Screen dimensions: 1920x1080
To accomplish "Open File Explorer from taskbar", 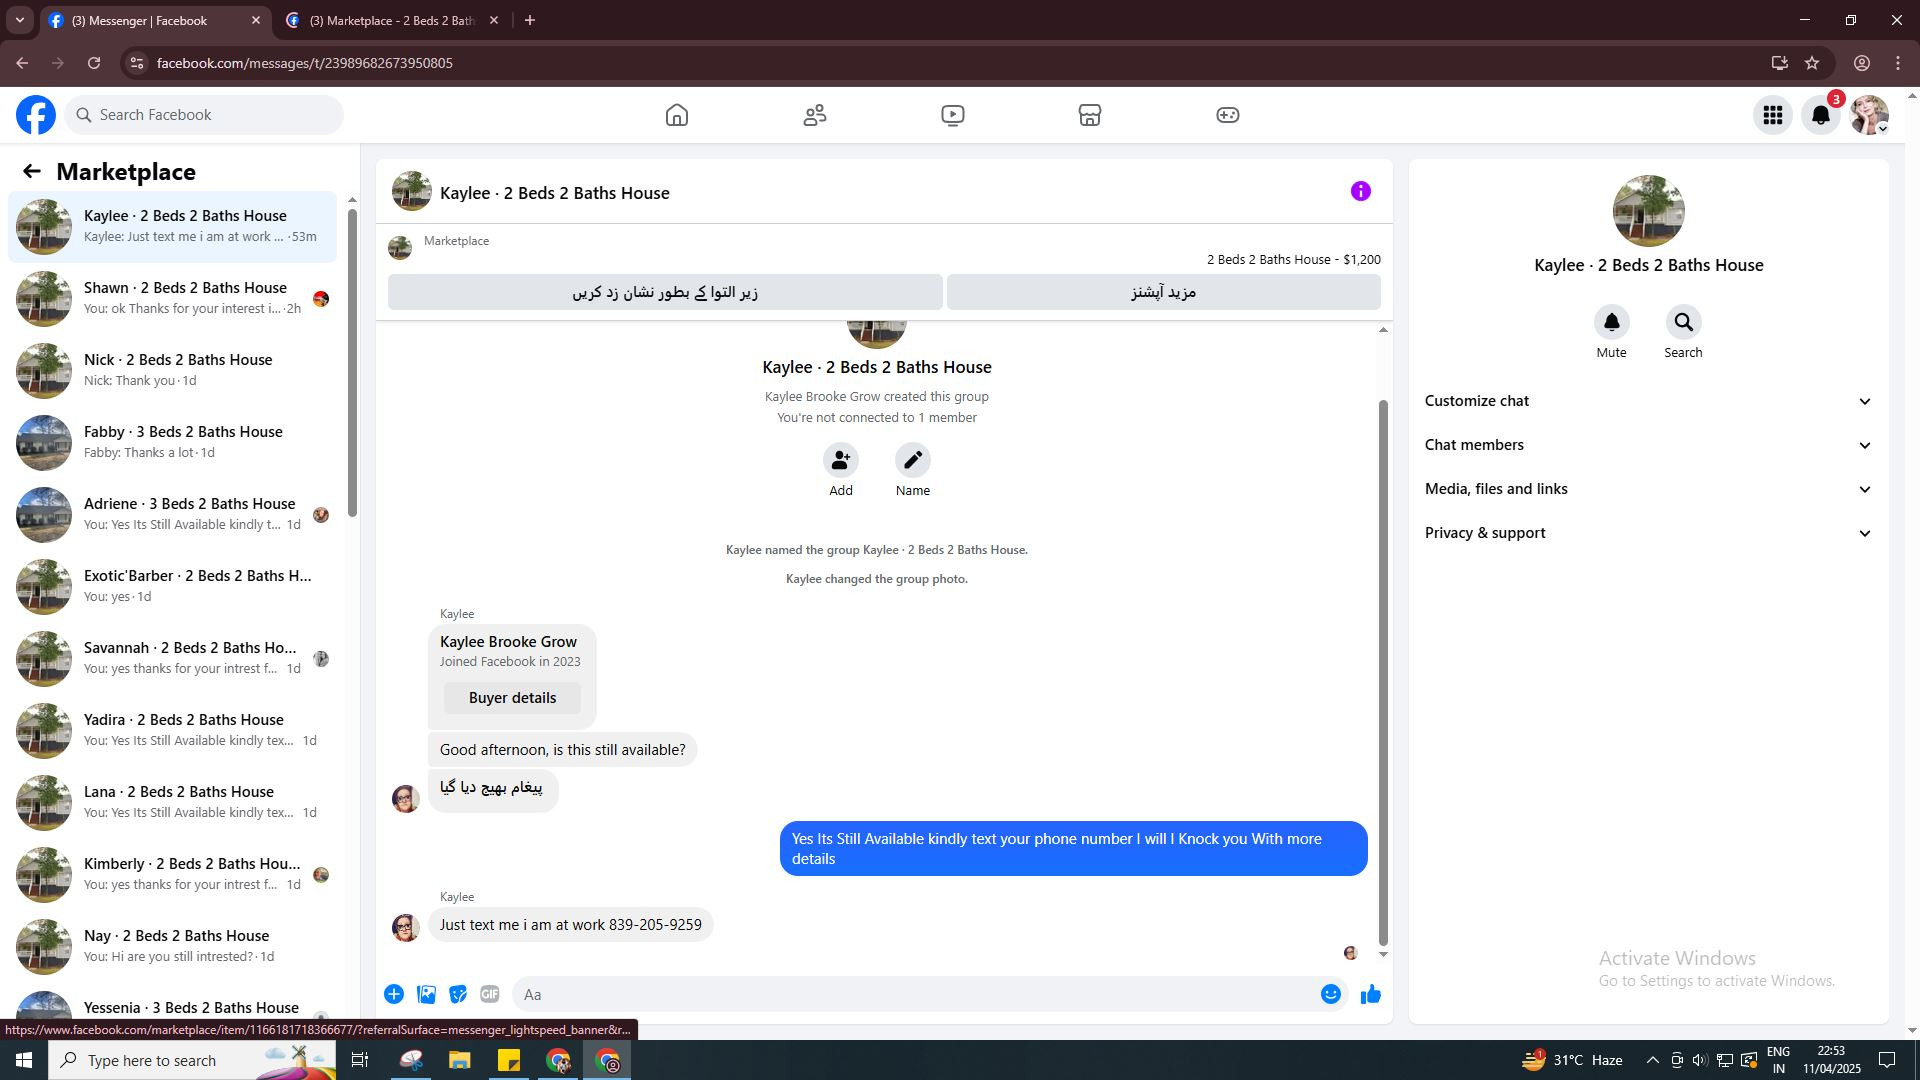I will 459,1060.
